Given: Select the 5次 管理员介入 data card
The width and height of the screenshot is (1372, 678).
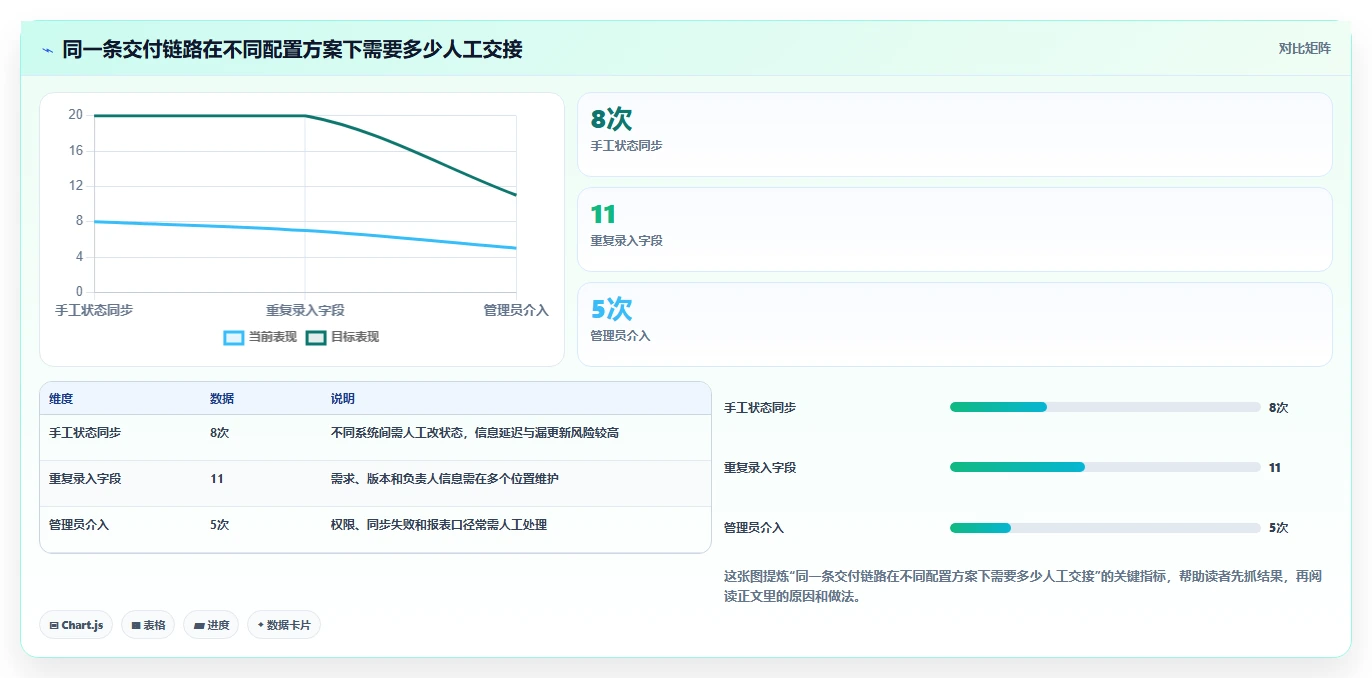Looking at the screenshot, I should pyautogui.click(x=955, y=324).
